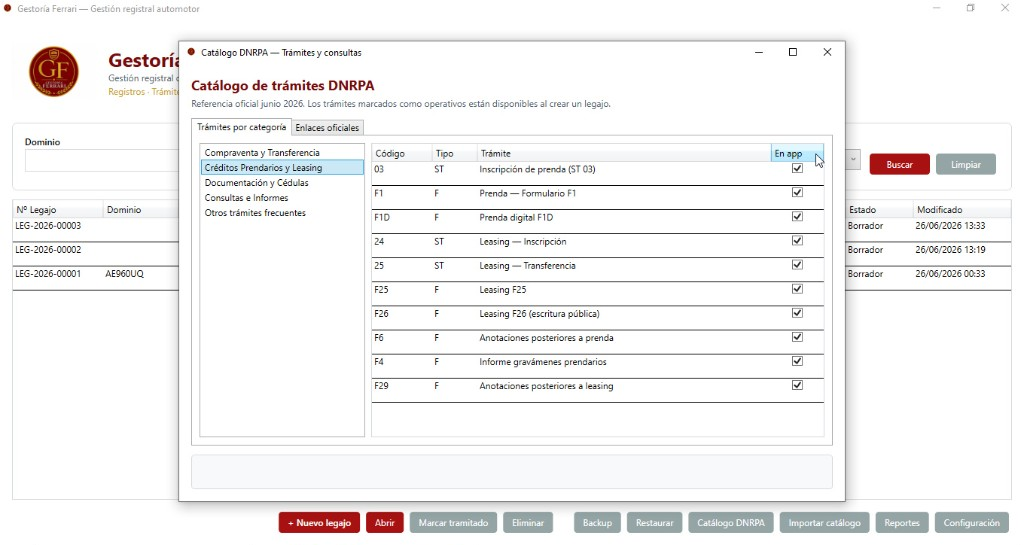1024x545 pixels.
Task: Toggle En app checkbox for Leasing — Inscripción
Action: pyautogui.click(x=797, y=241)
